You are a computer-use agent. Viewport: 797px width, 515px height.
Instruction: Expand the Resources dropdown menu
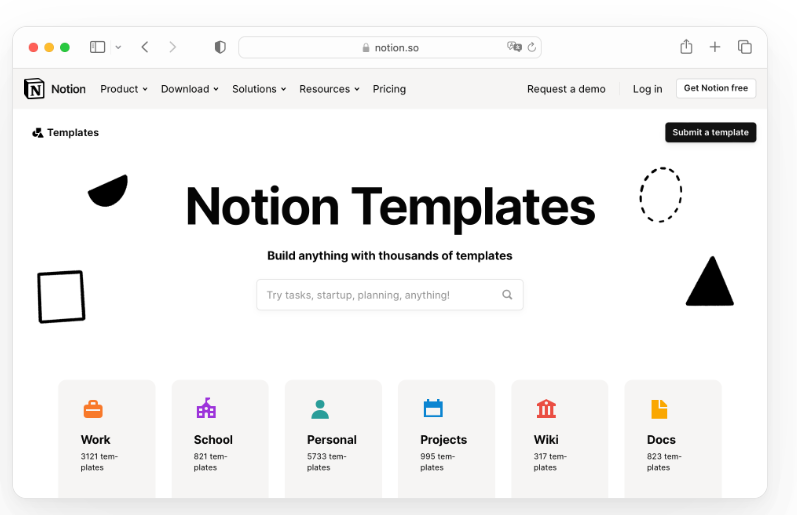tap(329, 89)
